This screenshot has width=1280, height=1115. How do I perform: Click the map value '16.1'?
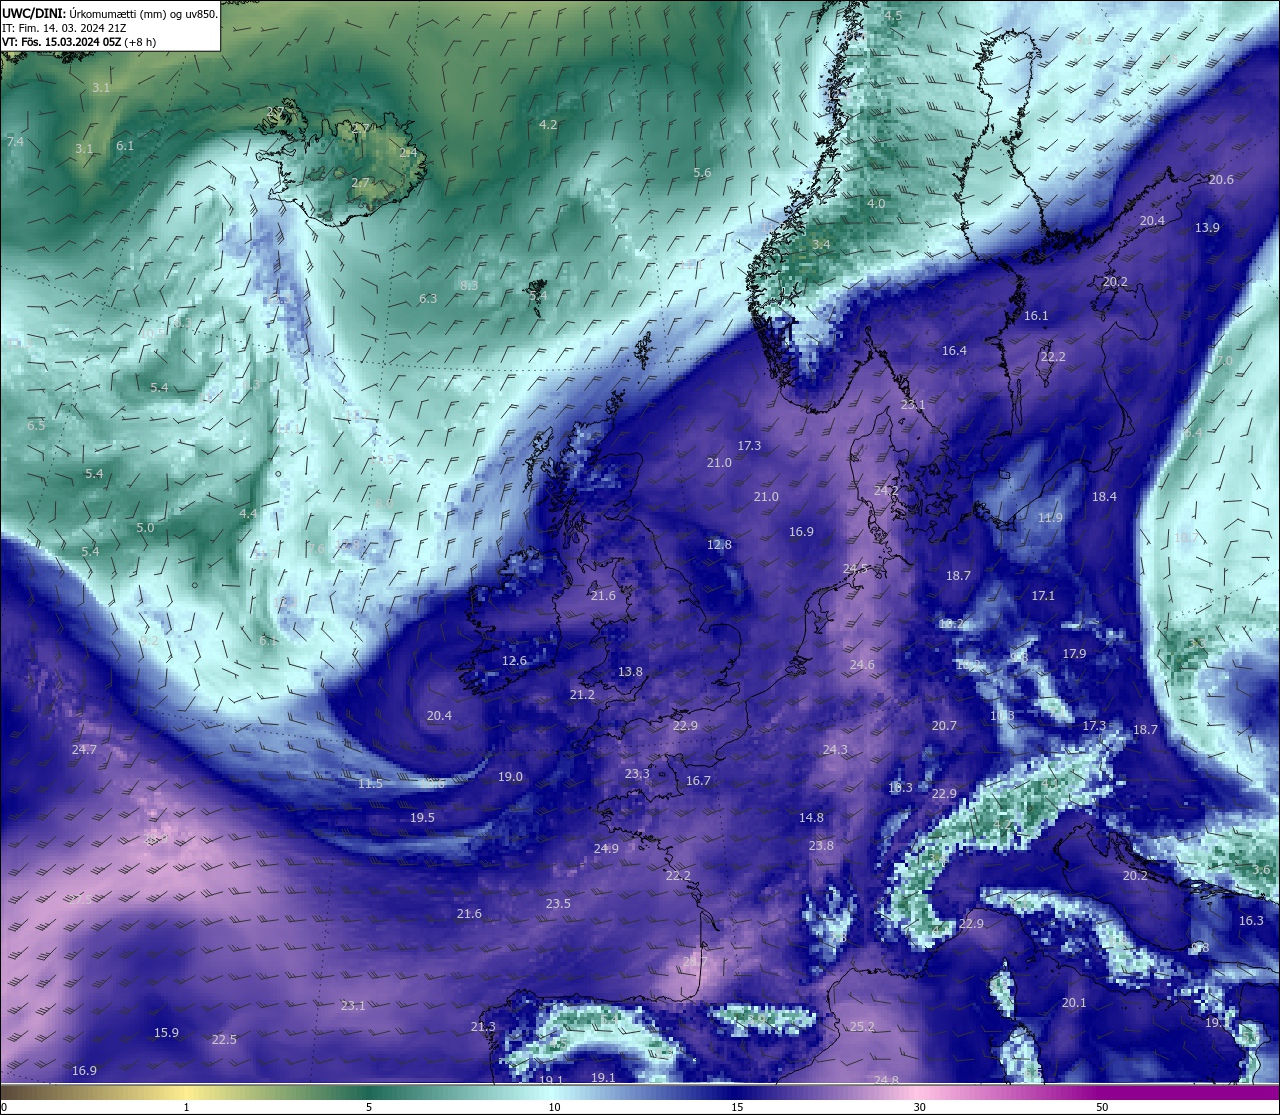[x=1036, y=315]
